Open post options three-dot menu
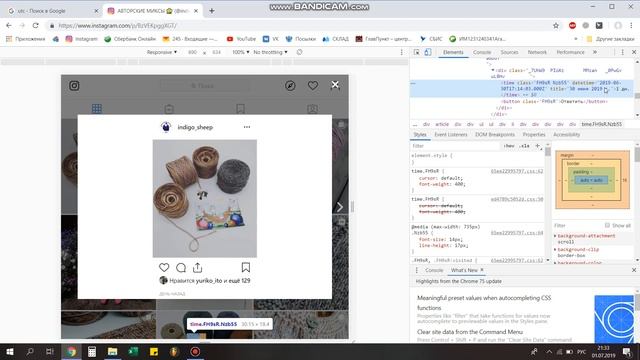 [x=247, y=127]
